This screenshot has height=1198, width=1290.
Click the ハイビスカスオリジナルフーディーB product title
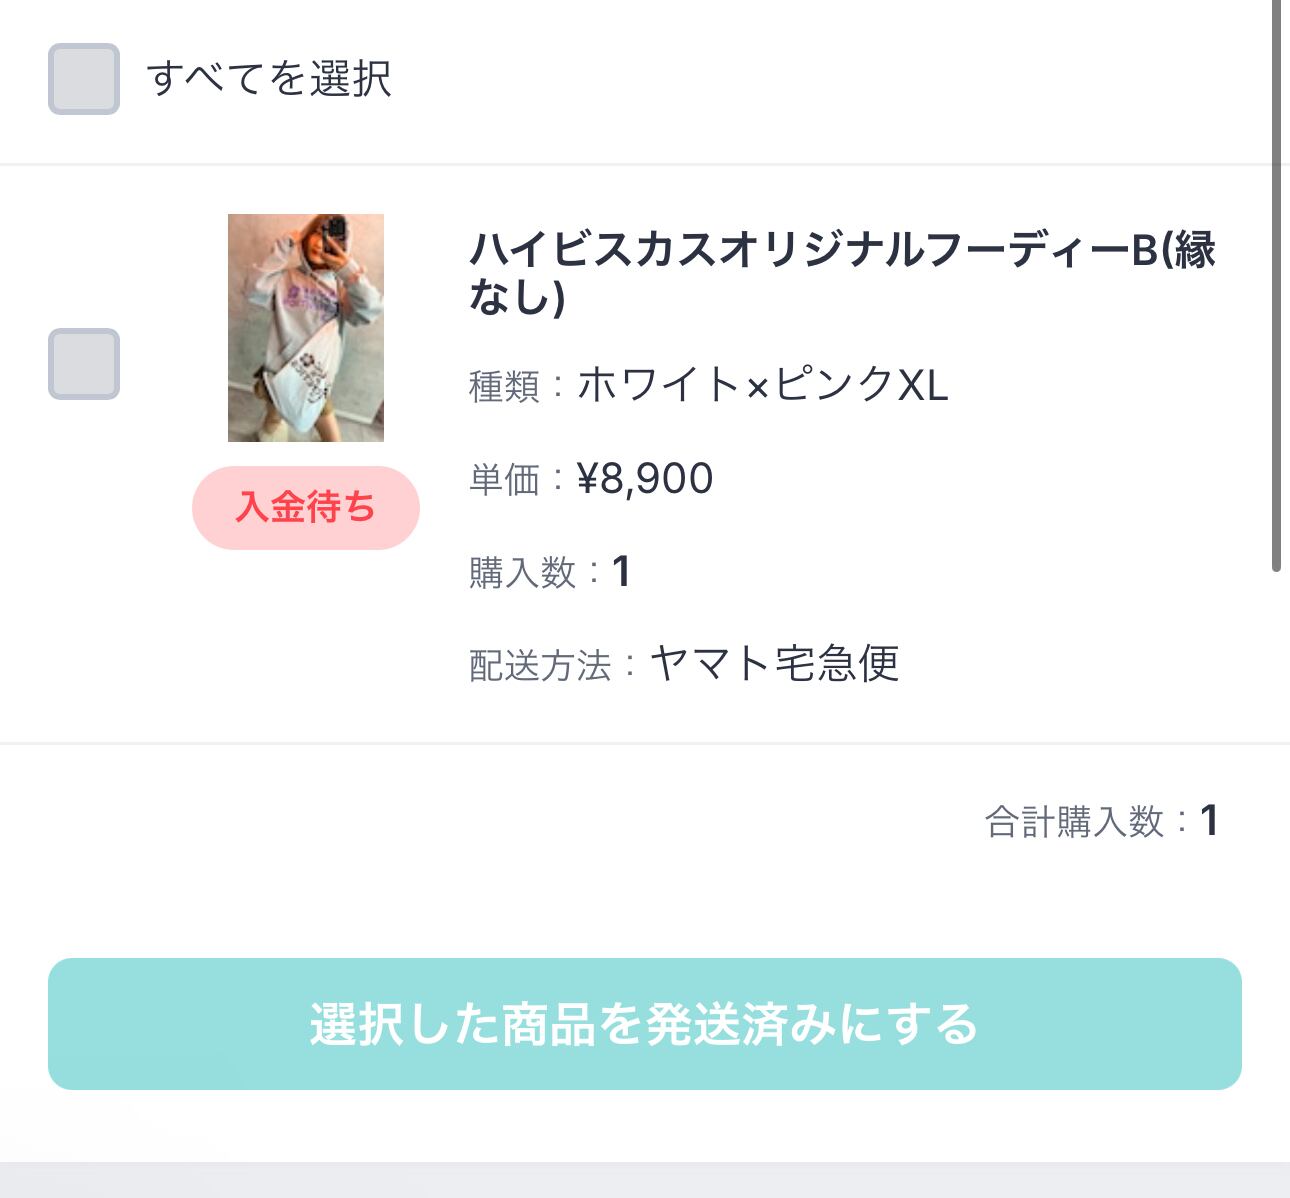[x=842, y=272]
